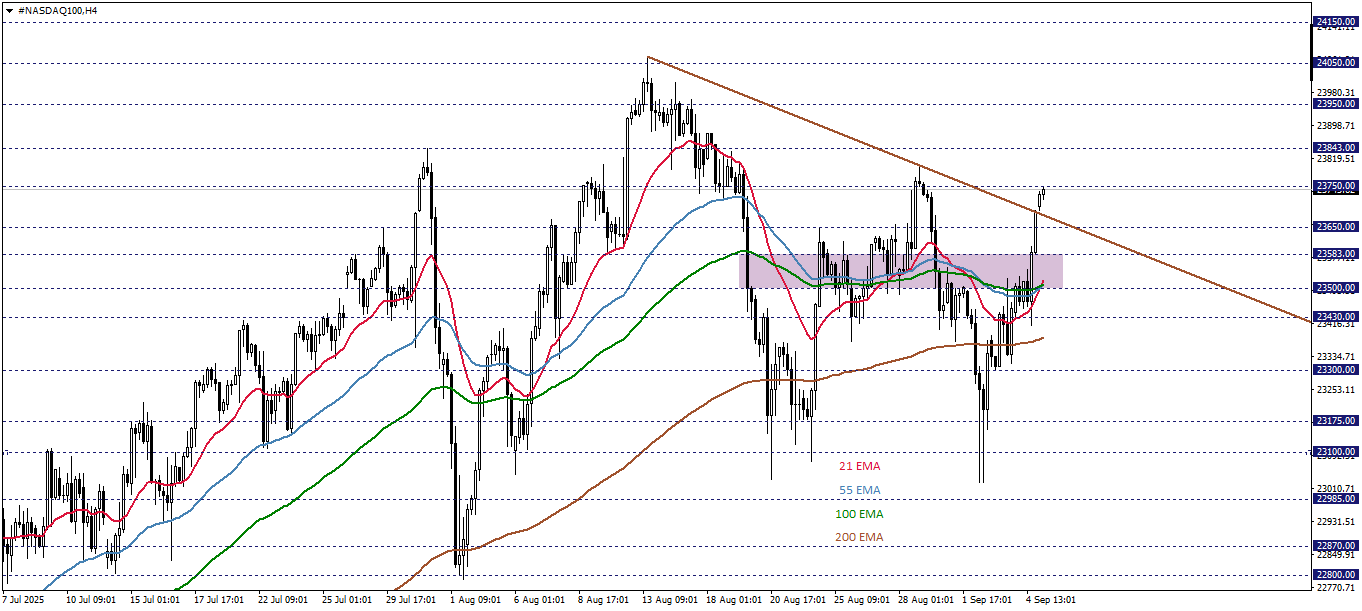Click the 23843.00 price level label

click(x=1336, y=147)
